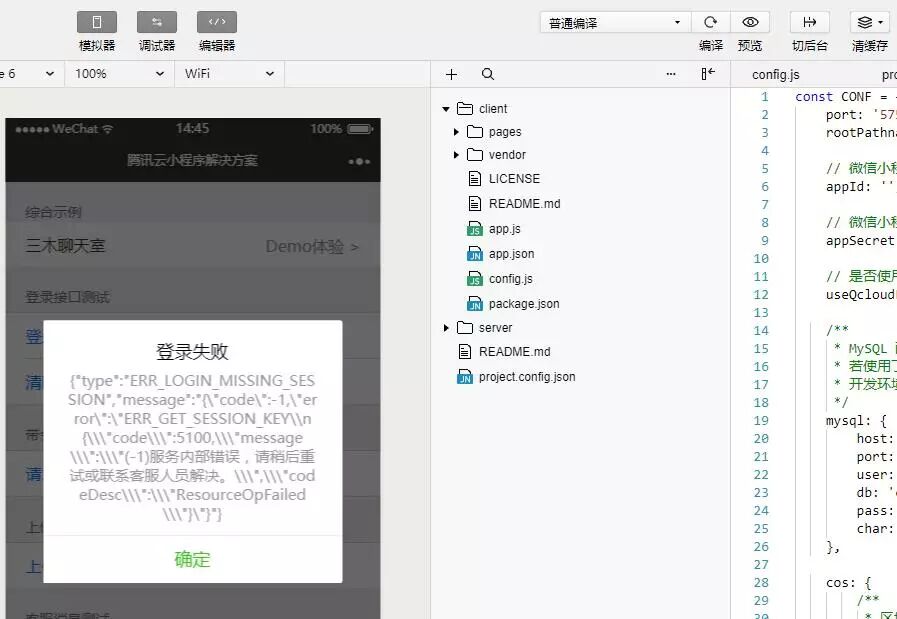
Task: Click the vendor folder icon
Action: pos(475,155)
